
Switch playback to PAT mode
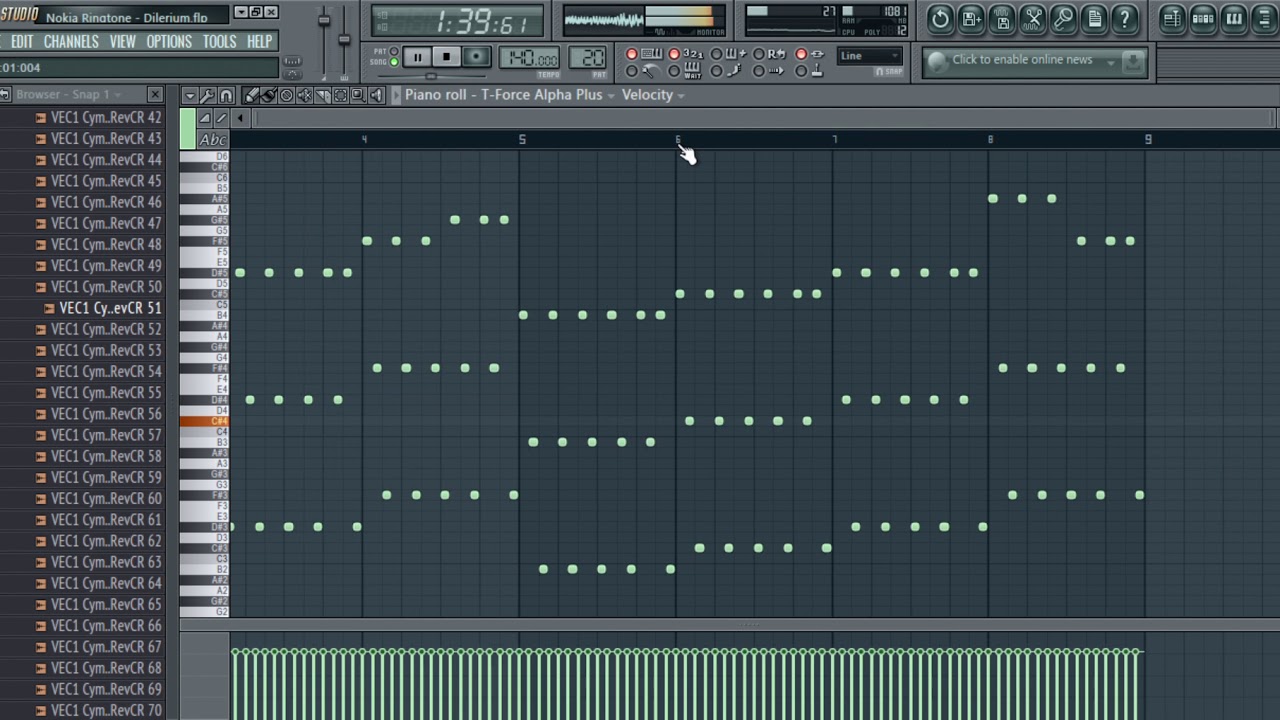tap(393, 50)
